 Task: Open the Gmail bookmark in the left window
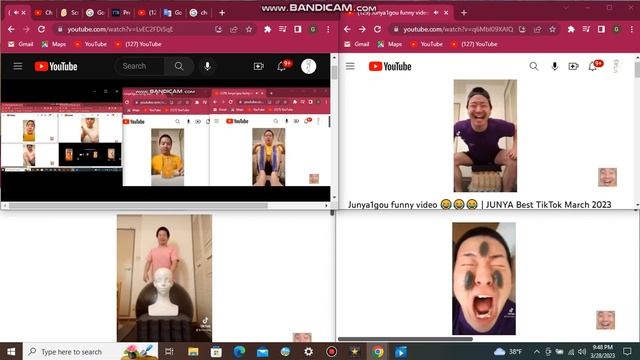pos(21,44)
